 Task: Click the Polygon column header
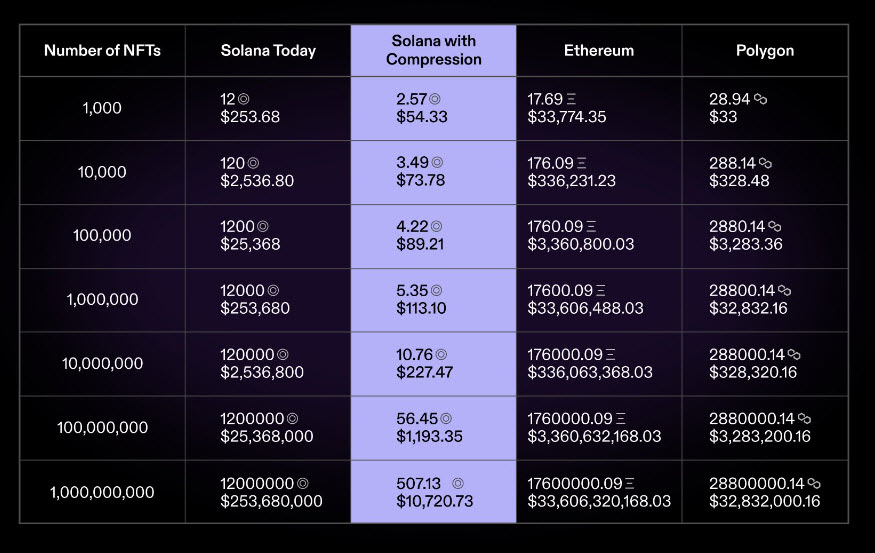click(x=765, y=51)
